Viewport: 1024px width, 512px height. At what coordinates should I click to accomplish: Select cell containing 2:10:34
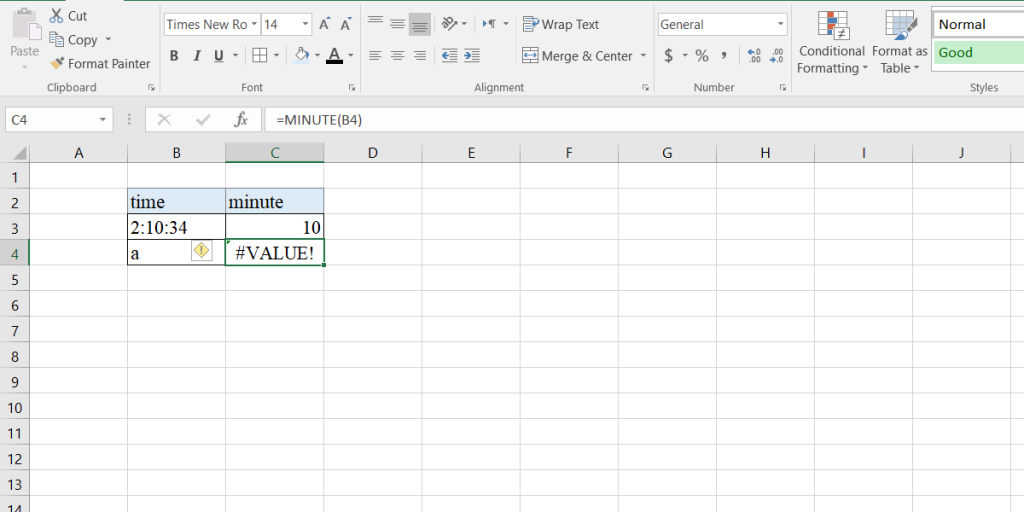(x=176, y=227)
